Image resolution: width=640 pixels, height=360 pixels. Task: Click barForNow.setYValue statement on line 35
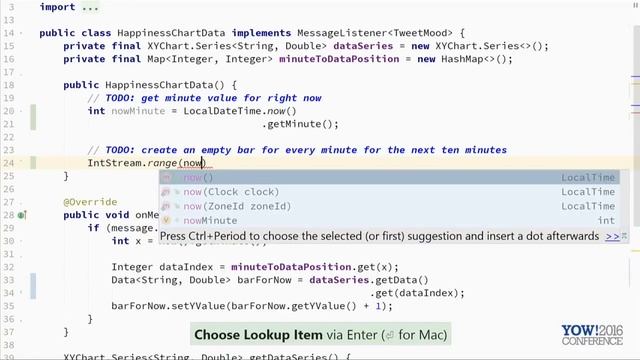252,306
